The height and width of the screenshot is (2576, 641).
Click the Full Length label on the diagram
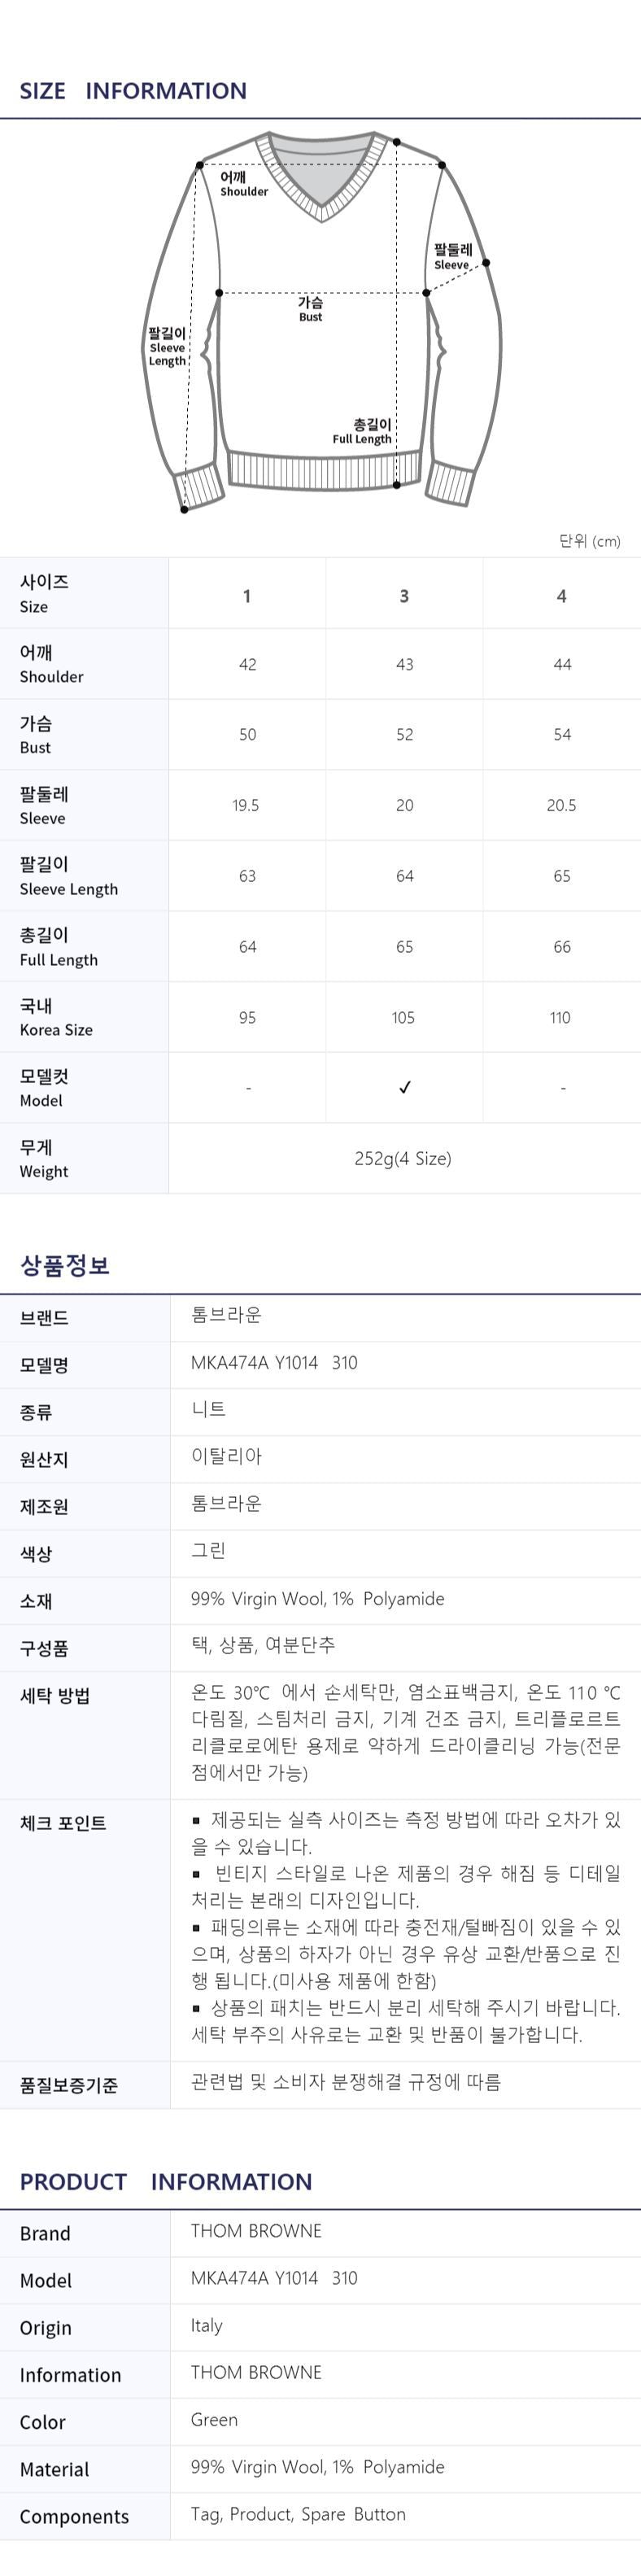click(362, 431)
